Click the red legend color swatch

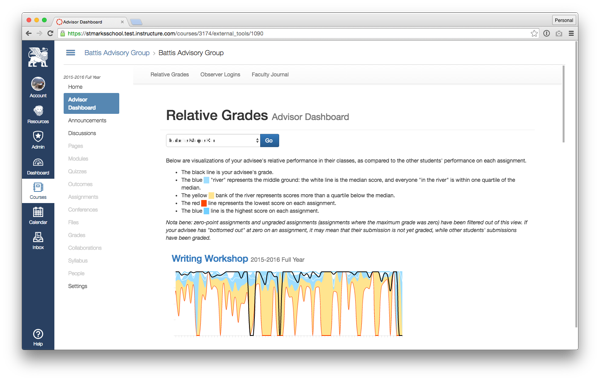(204, 203)
